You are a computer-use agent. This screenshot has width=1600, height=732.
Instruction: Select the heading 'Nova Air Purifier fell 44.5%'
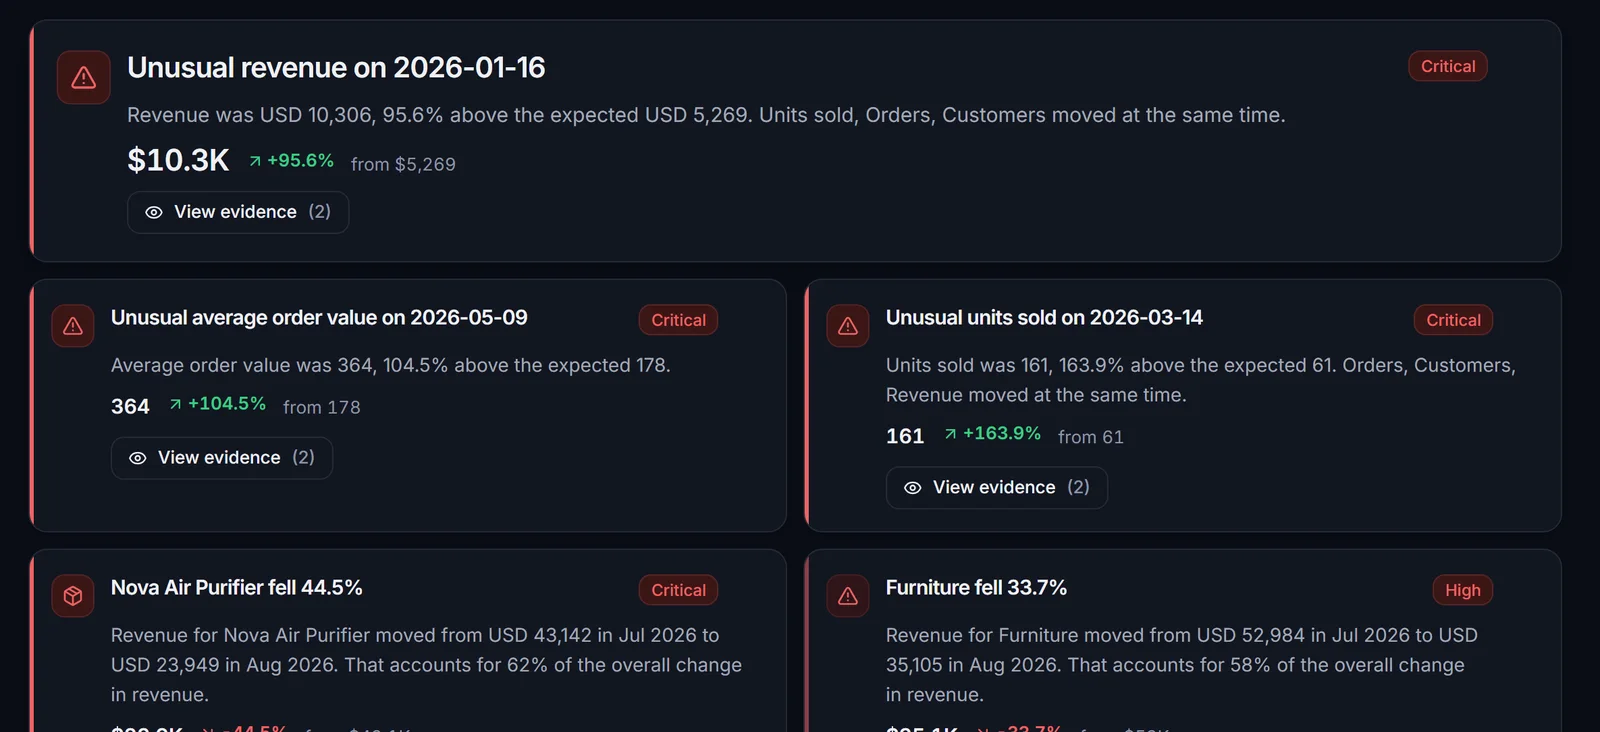point(237,587)
